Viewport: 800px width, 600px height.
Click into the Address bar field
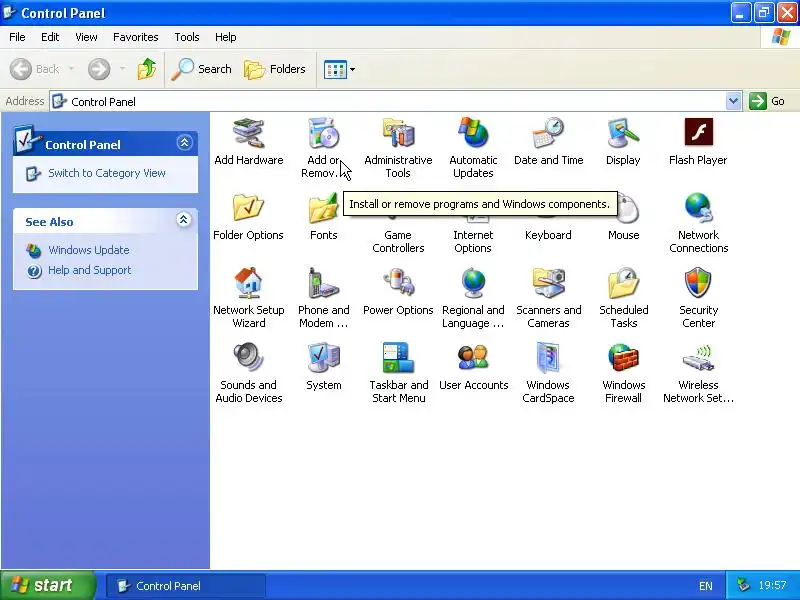388,101
